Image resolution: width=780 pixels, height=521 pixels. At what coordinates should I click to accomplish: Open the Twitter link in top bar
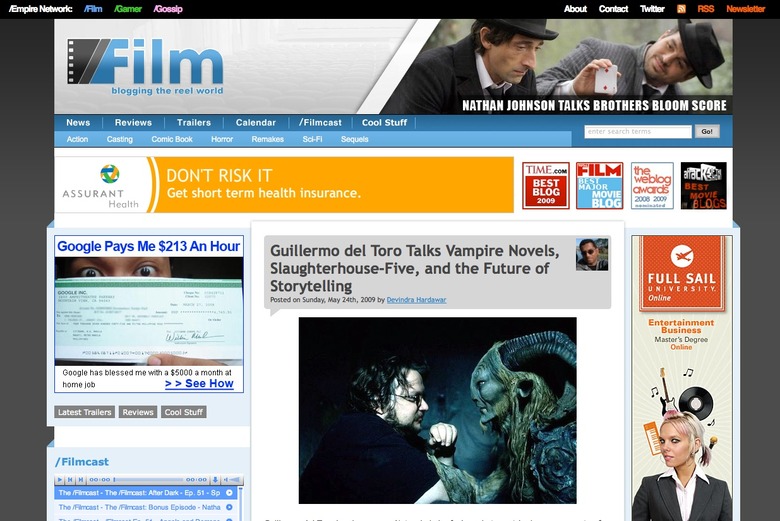pyautogui.click(x=652, y=9)
